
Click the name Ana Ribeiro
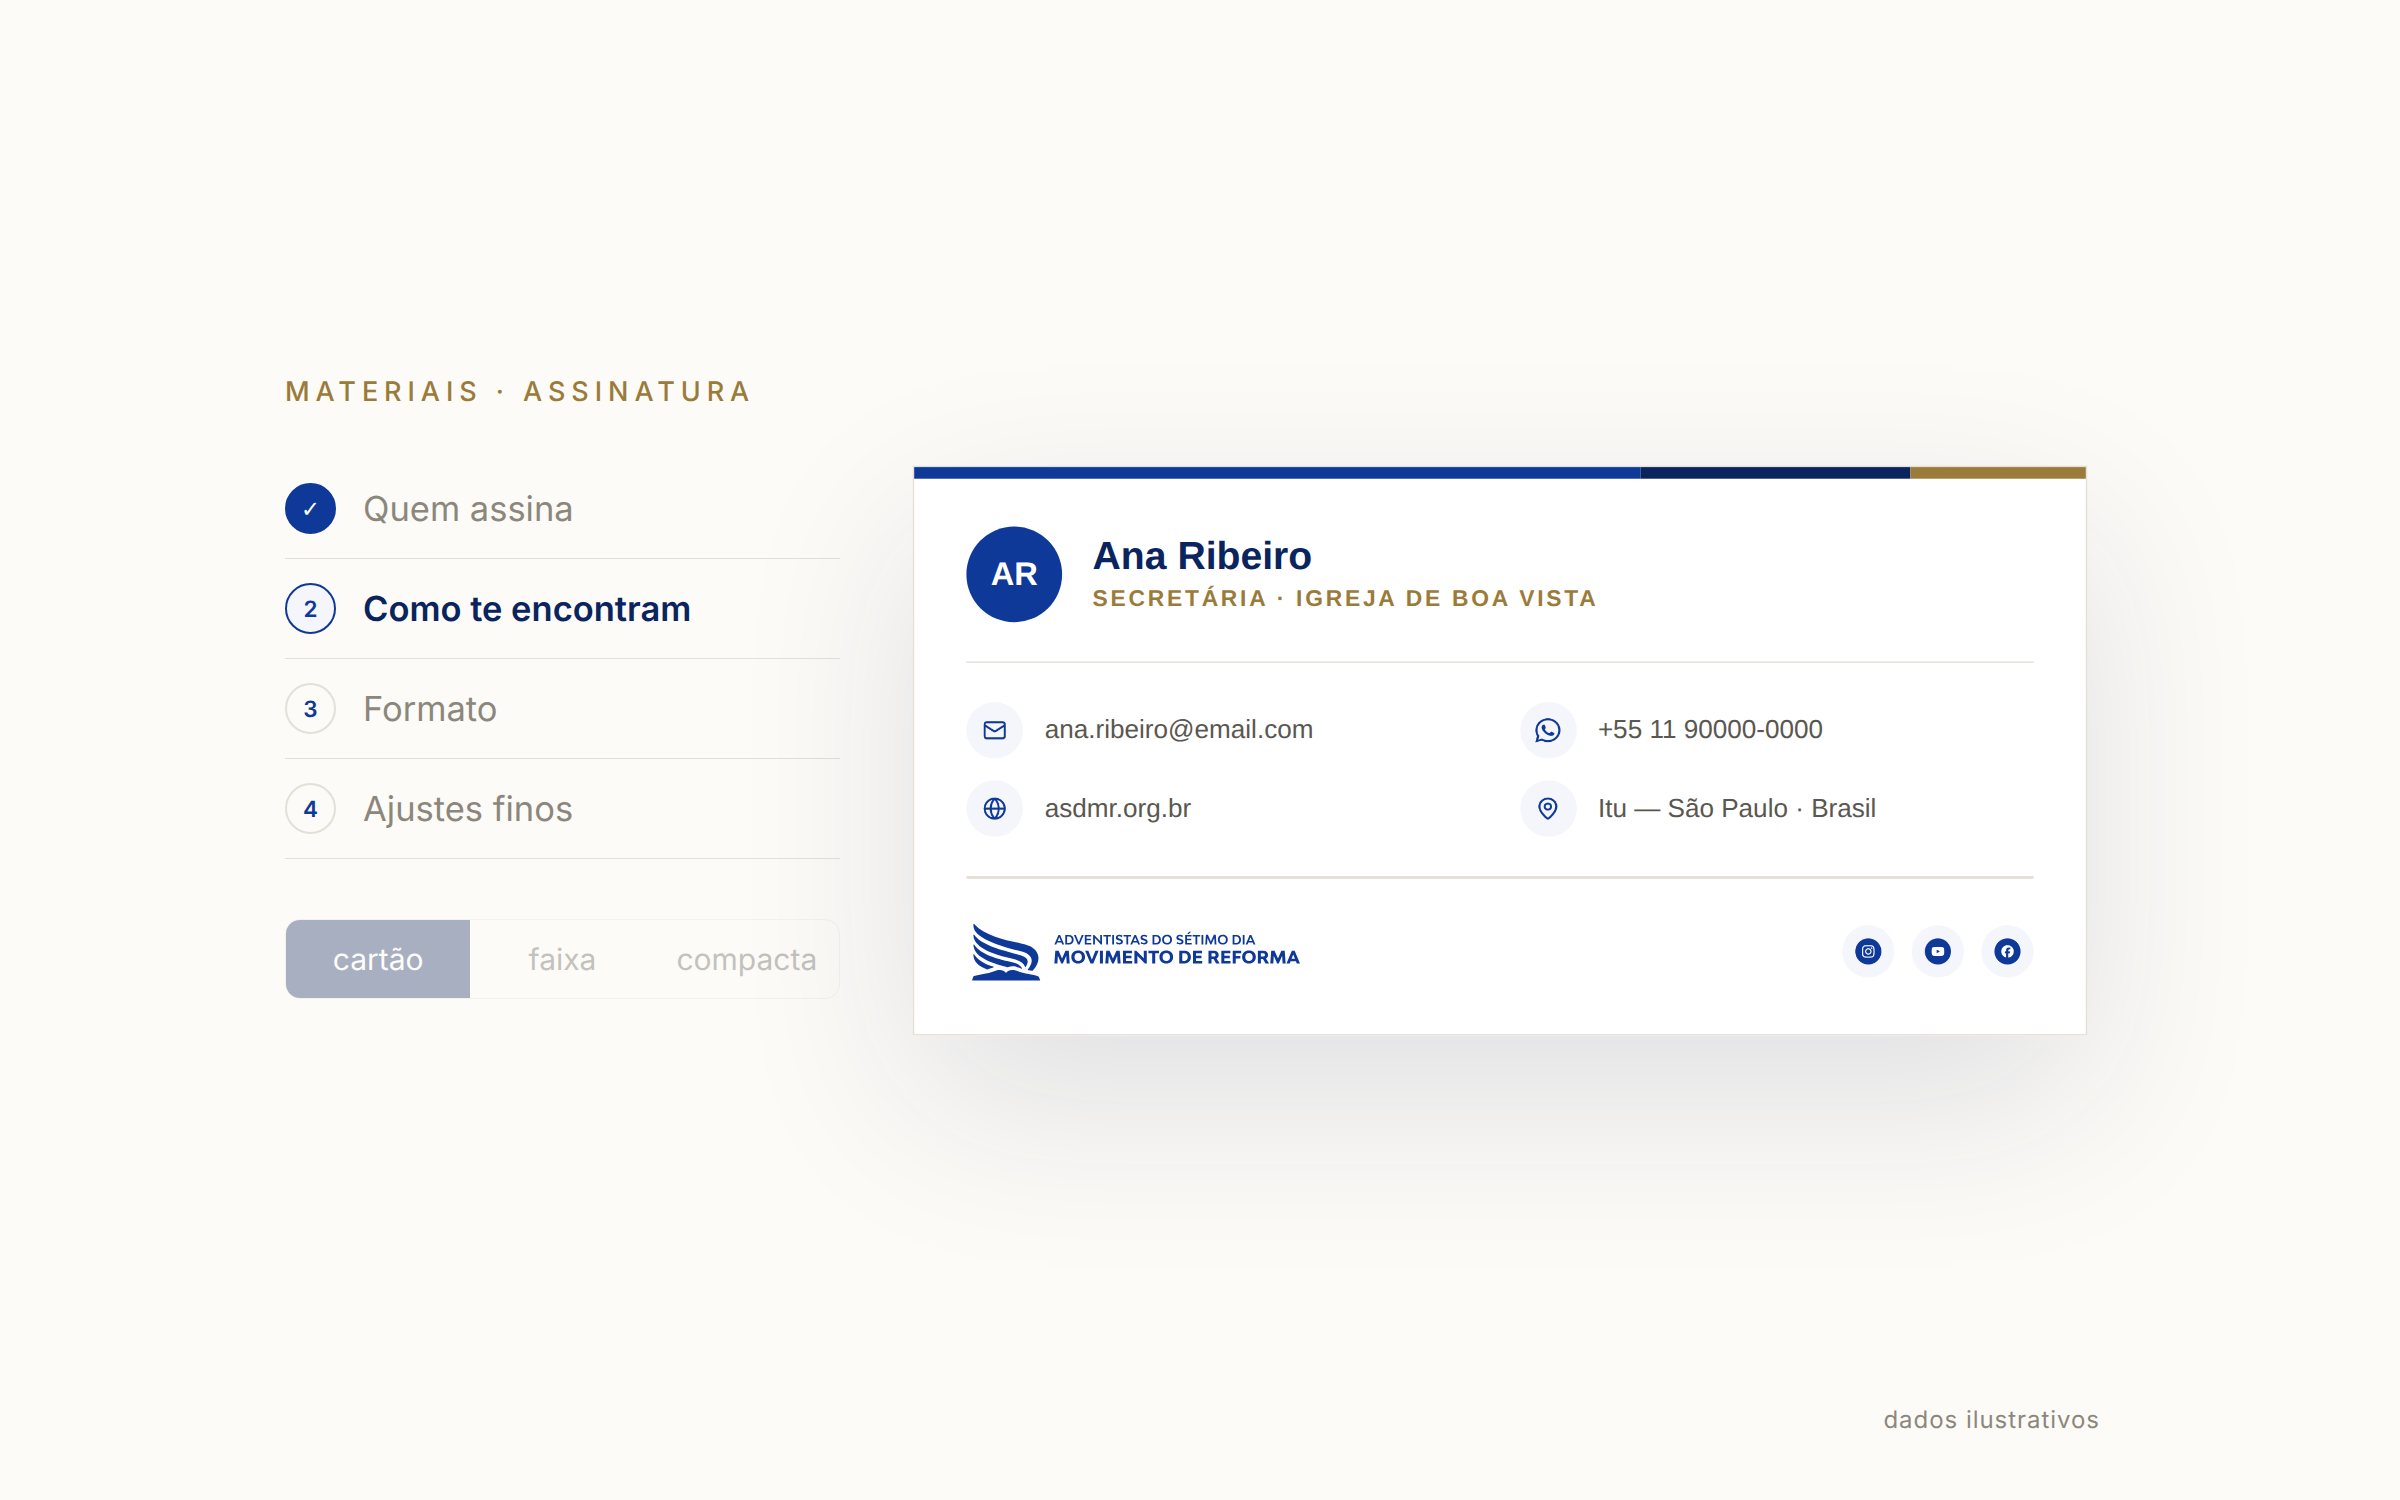[x=1202, y=555]
